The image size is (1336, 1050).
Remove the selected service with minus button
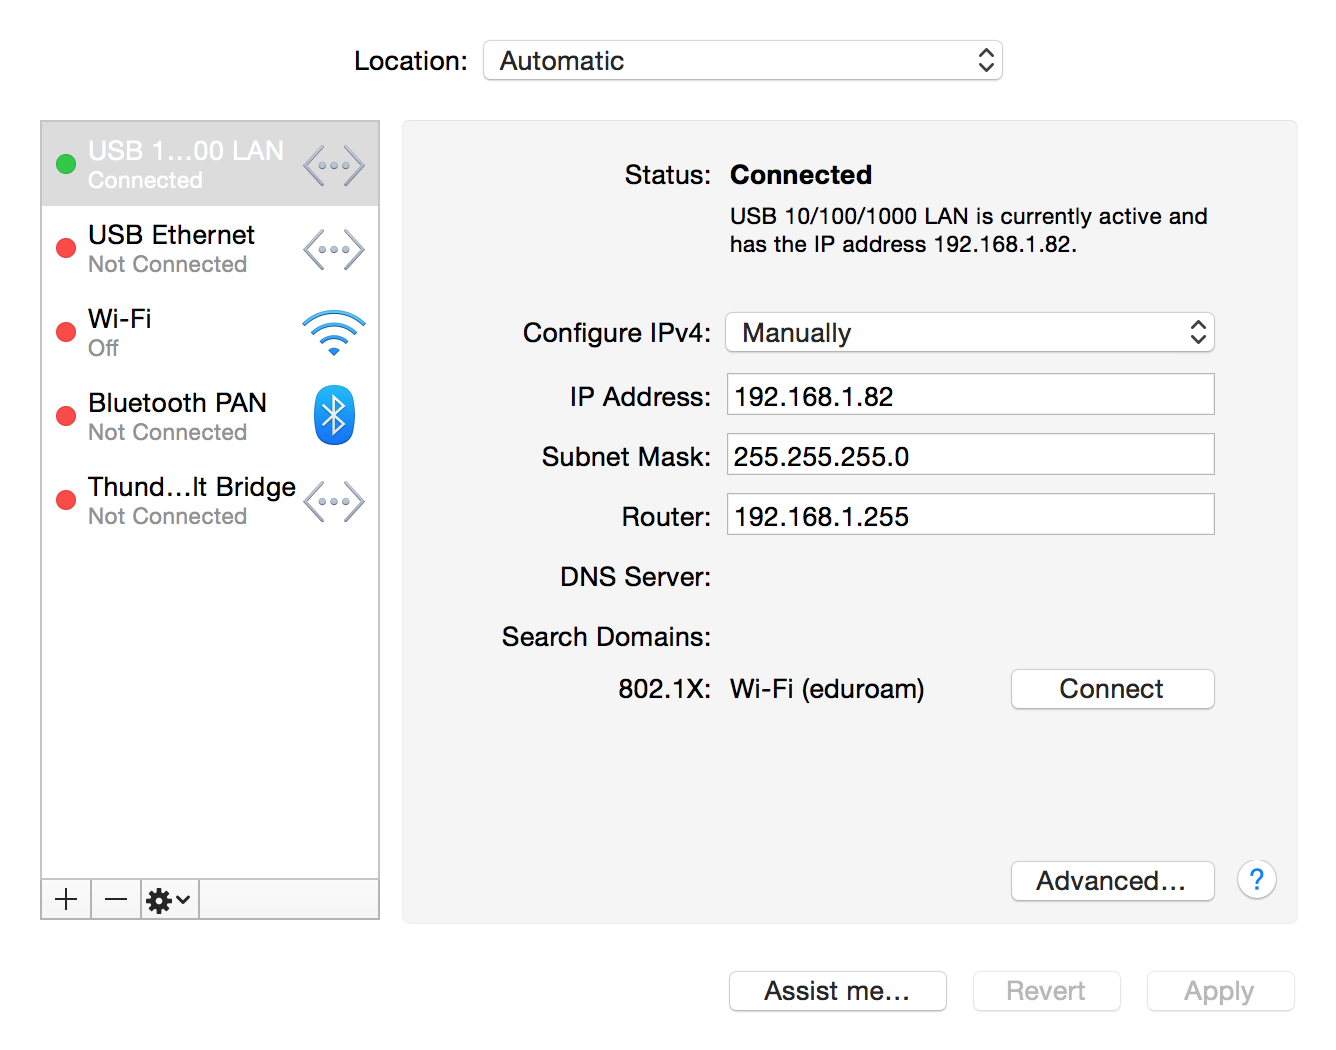click(x=116, y=900)
